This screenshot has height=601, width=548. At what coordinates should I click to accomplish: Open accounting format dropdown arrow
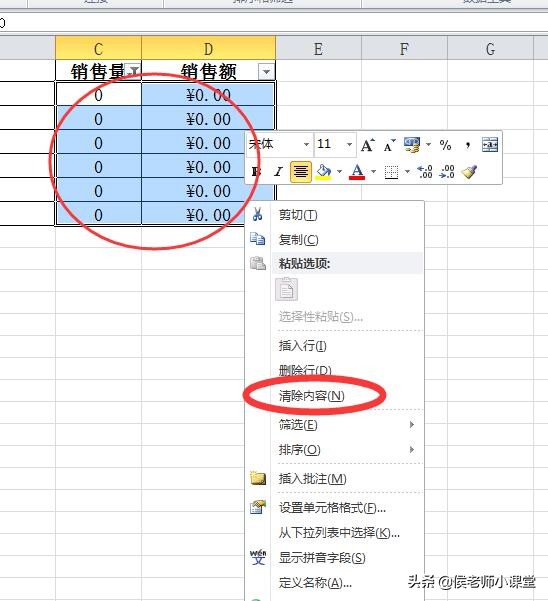click(428, 145)
